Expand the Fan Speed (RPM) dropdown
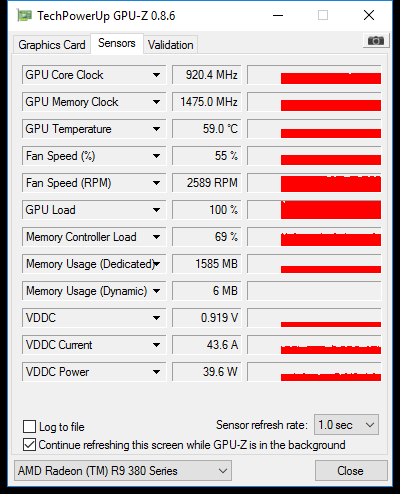Viewport: 400px width, 494px height. (x=156, y=183)
